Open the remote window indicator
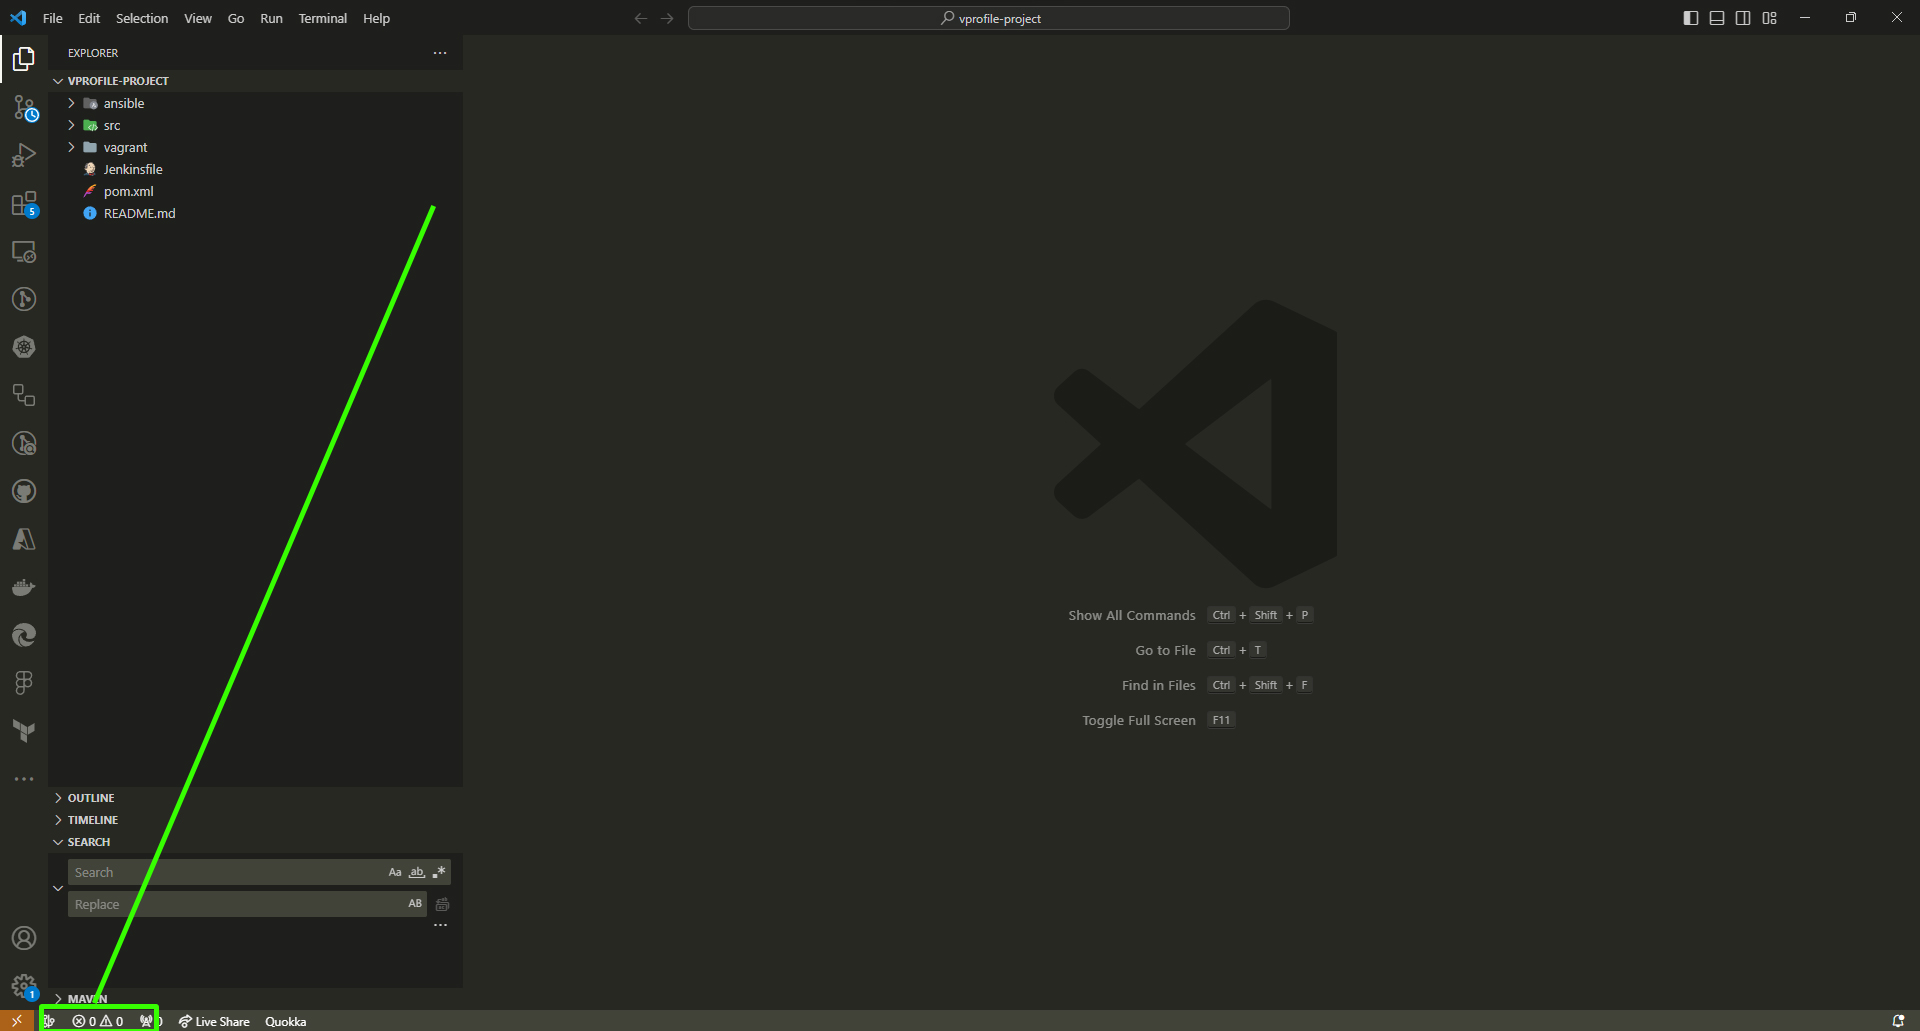 [17, 1021]
